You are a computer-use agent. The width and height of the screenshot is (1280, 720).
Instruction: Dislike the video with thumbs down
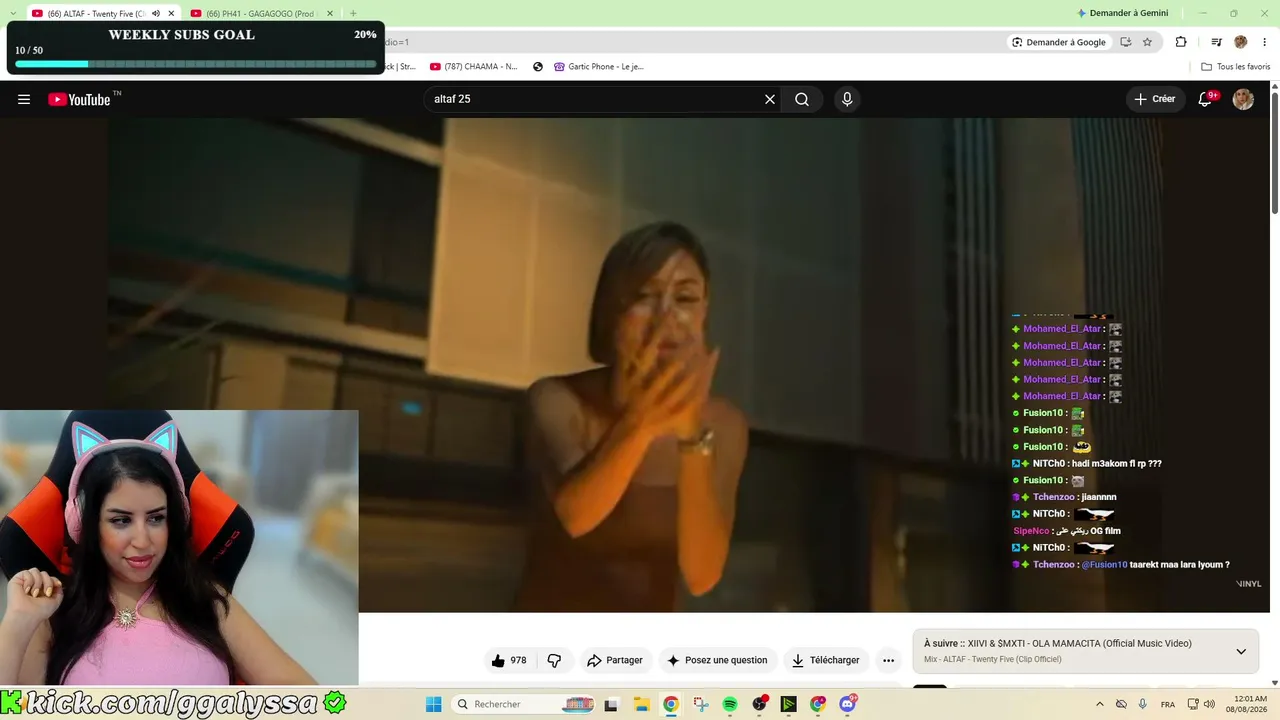pos(554,660)
